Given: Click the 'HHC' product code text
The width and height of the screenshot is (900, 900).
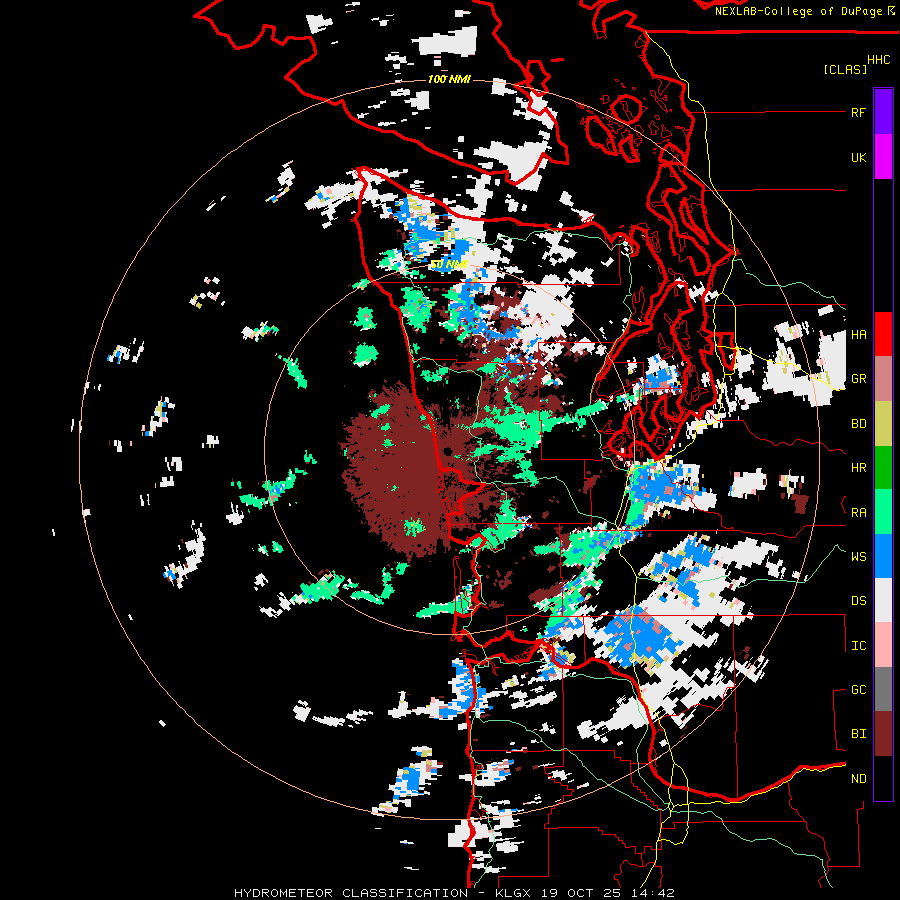Looking at the screenshot, I should (878, 60).
